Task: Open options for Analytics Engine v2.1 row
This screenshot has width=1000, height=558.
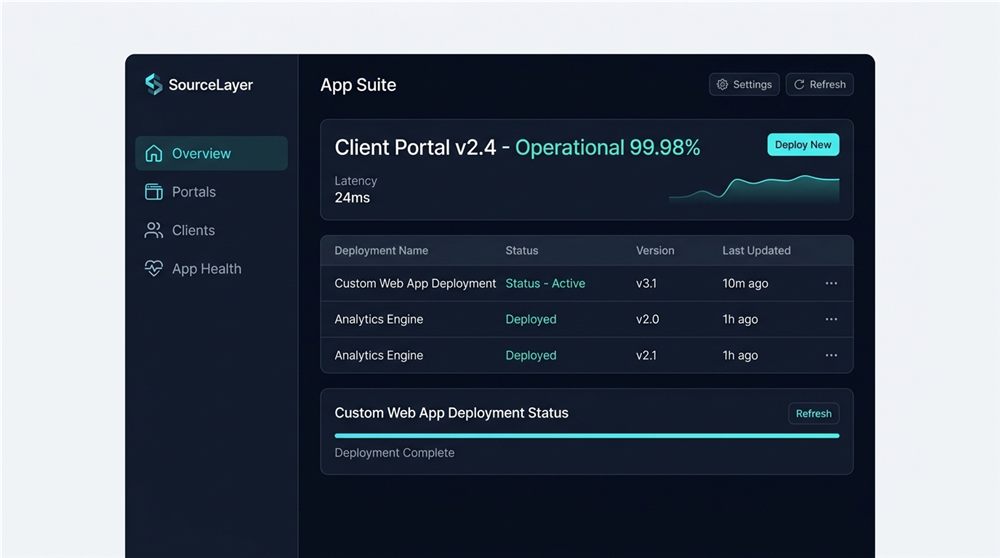Action: point(831,355)
